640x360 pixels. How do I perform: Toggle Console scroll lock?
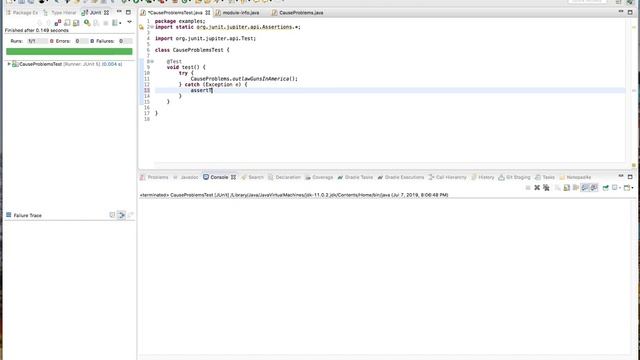(567, 188)
